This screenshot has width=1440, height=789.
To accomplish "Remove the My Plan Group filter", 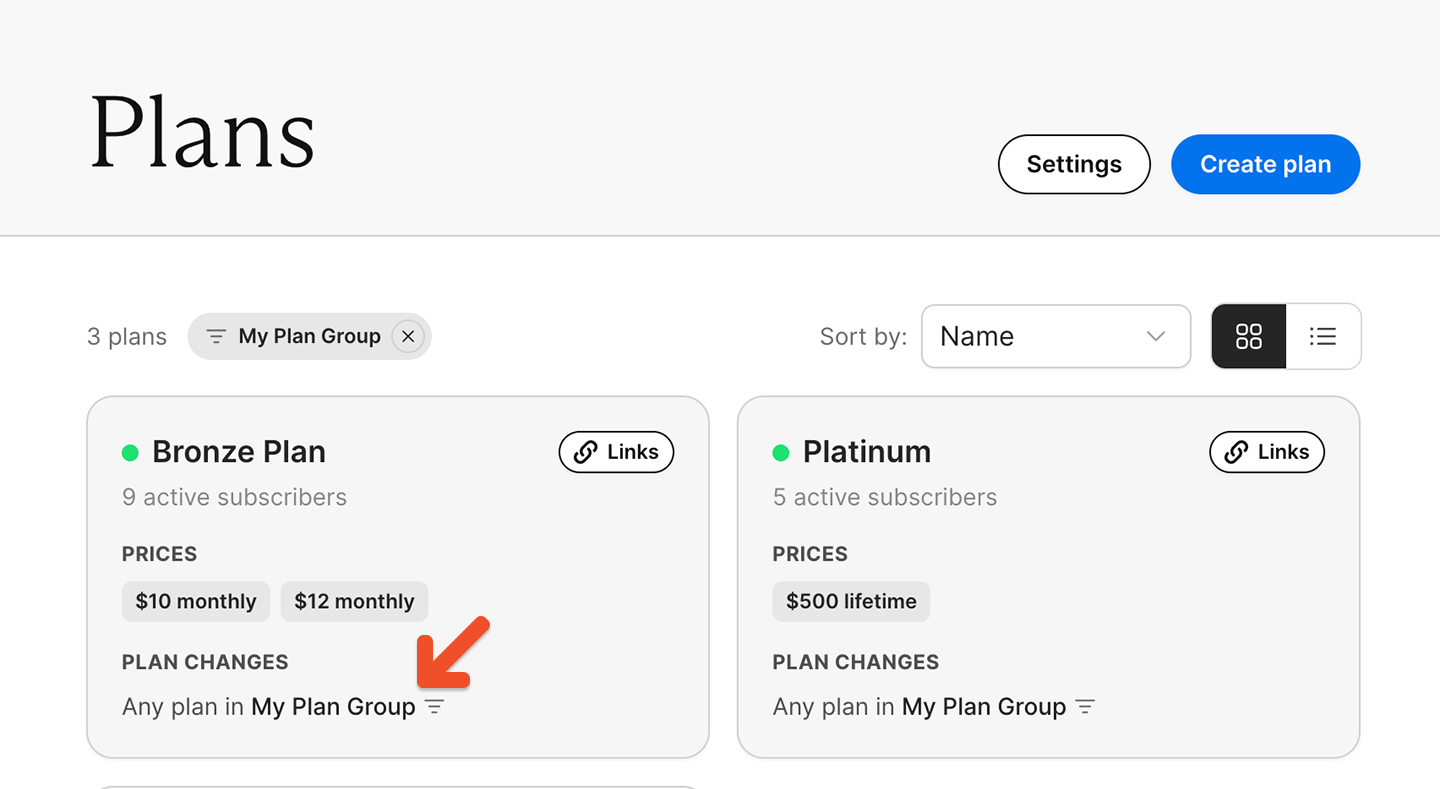I will 407,337.
